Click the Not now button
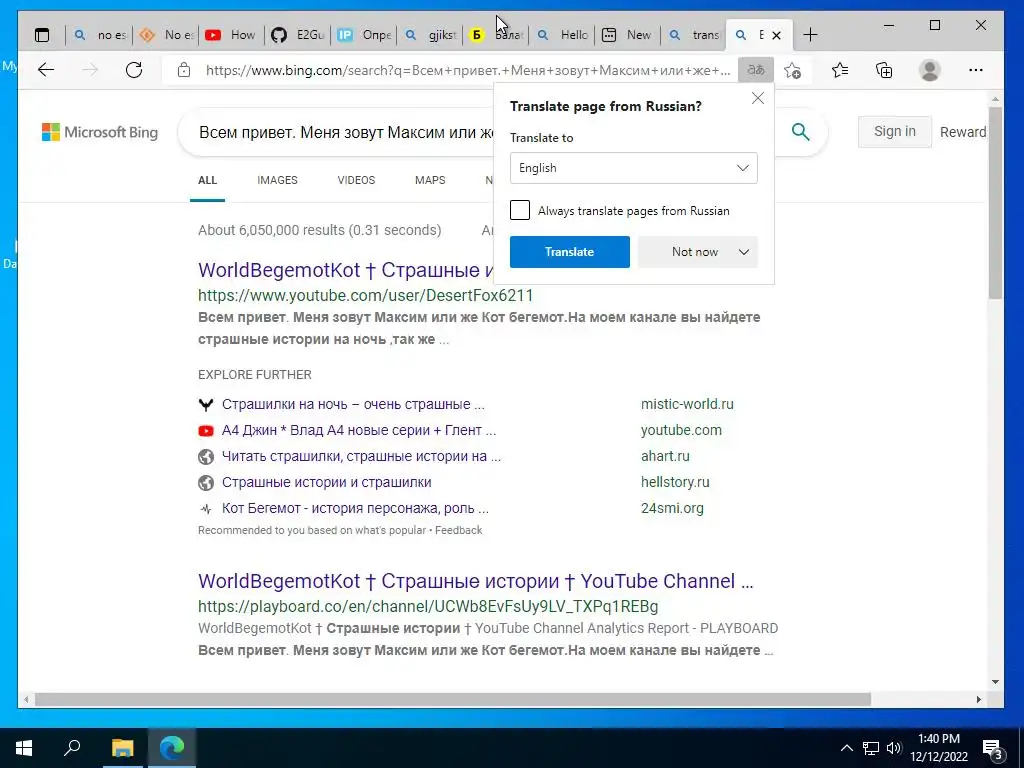 click(x=695, y=252)
